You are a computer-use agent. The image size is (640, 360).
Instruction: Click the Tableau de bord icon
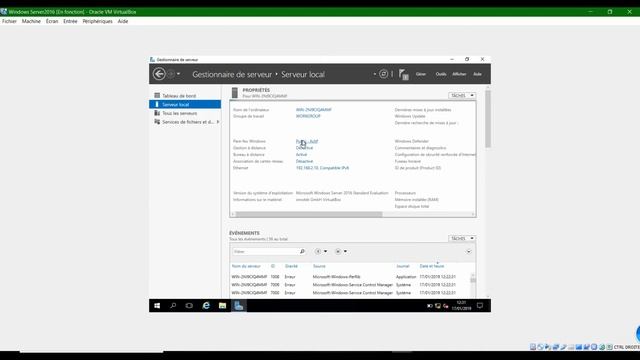[x=157, y=96]
